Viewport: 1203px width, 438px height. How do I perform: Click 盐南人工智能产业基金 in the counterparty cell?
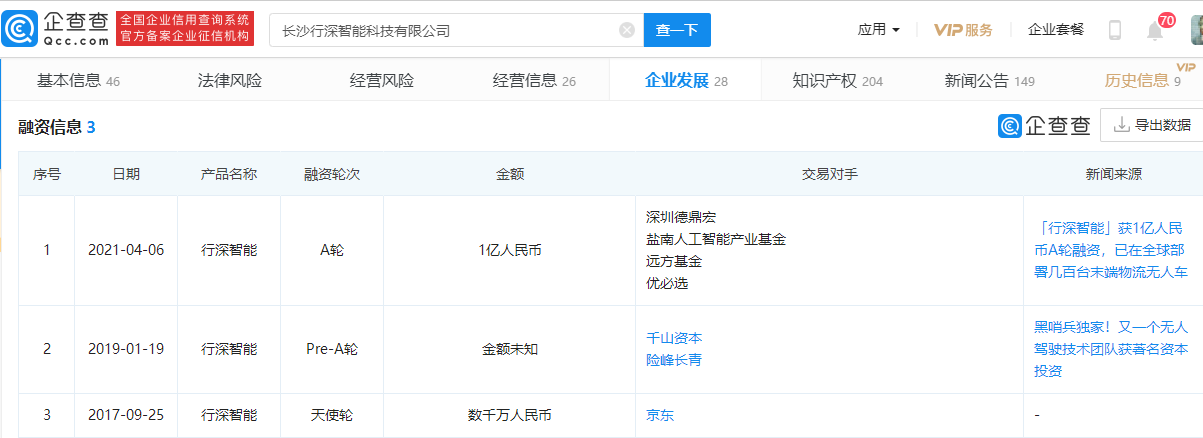click(x=716, y=239)
